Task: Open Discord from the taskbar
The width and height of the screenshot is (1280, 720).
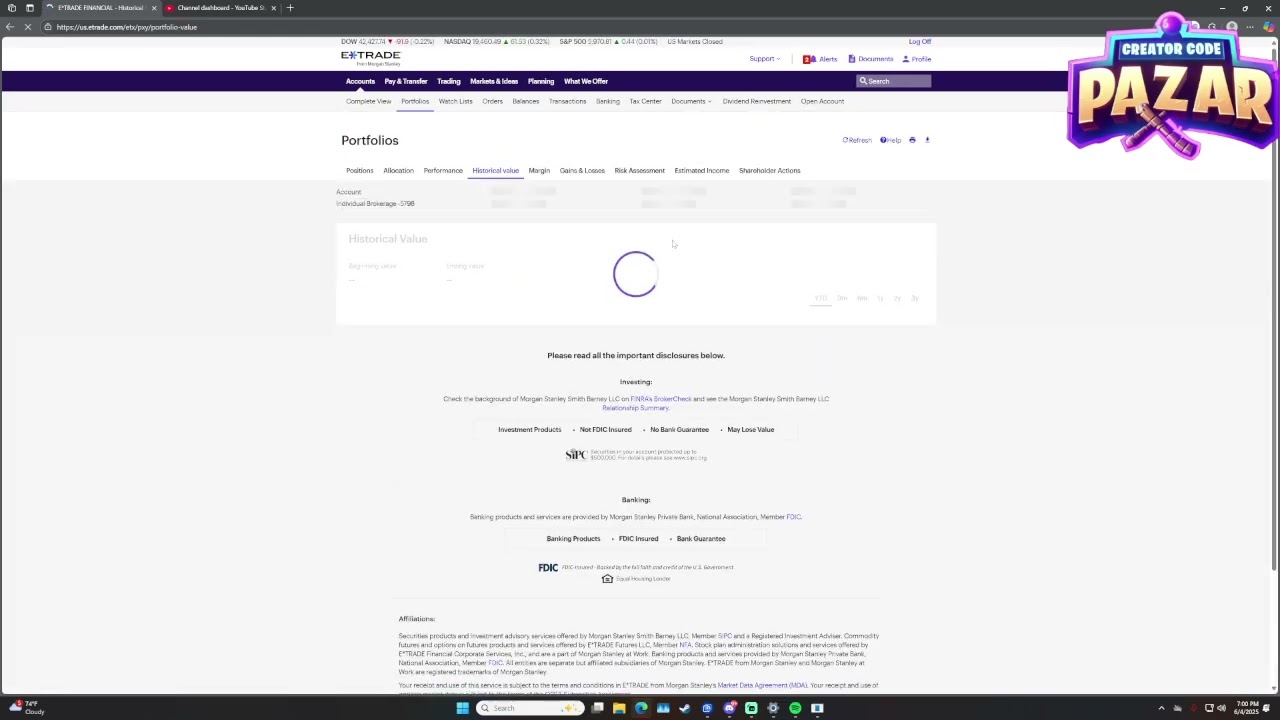Action: [729, 708]
